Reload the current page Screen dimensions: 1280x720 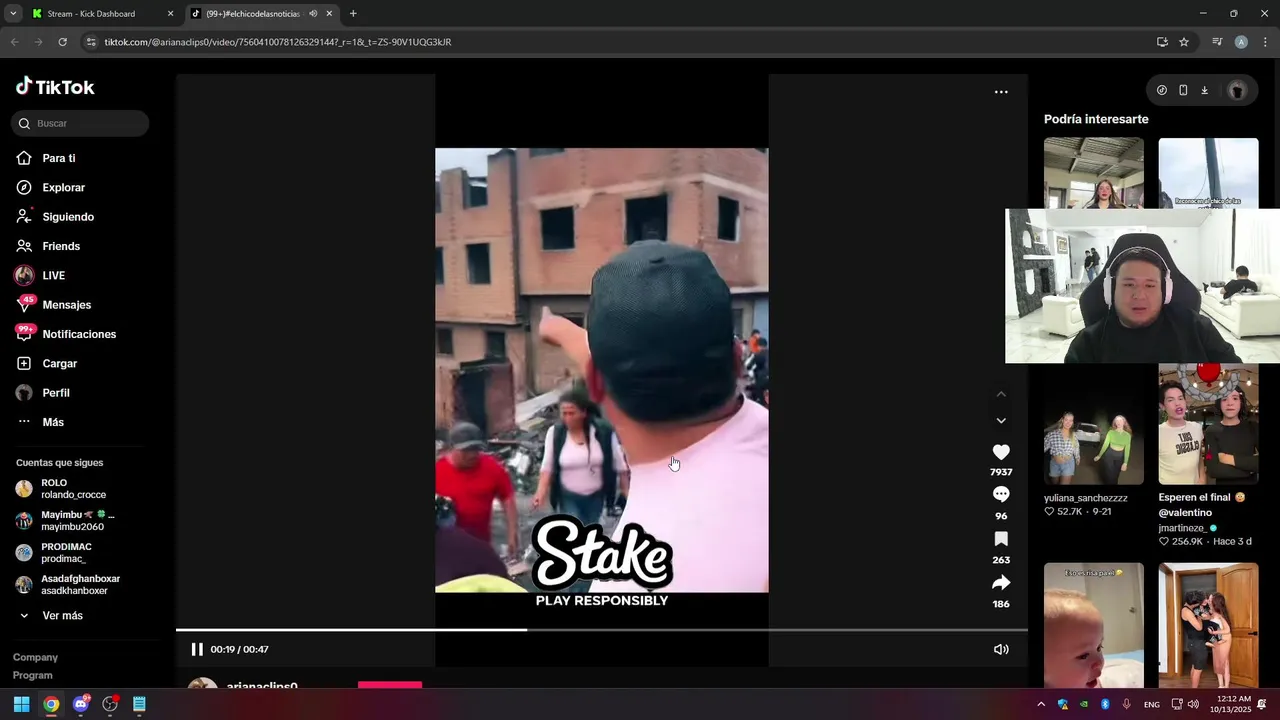pyautogui.click(x=62, y=42)
